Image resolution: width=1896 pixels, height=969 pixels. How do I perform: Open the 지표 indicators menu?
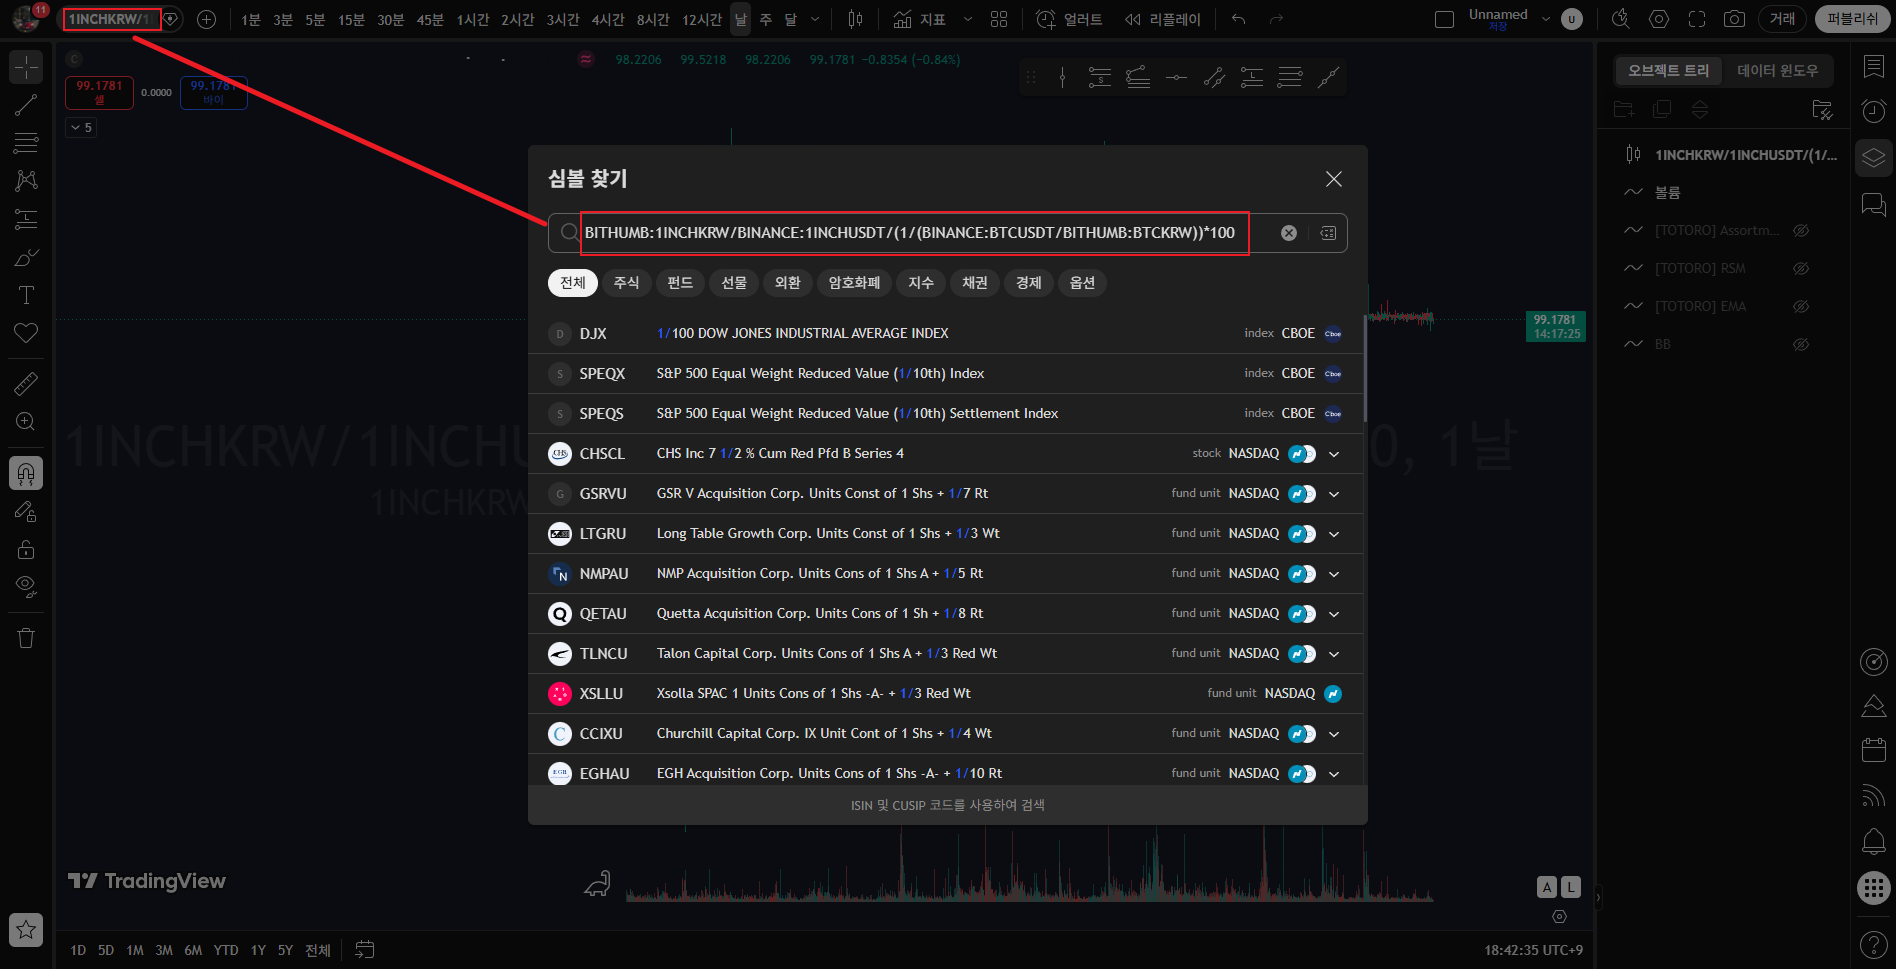[920, 19]
